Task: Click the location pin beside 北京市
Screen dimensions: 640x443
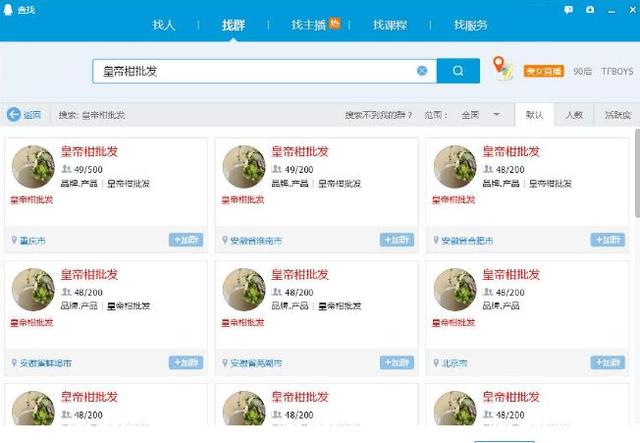Action: click(x=436, y=363)
